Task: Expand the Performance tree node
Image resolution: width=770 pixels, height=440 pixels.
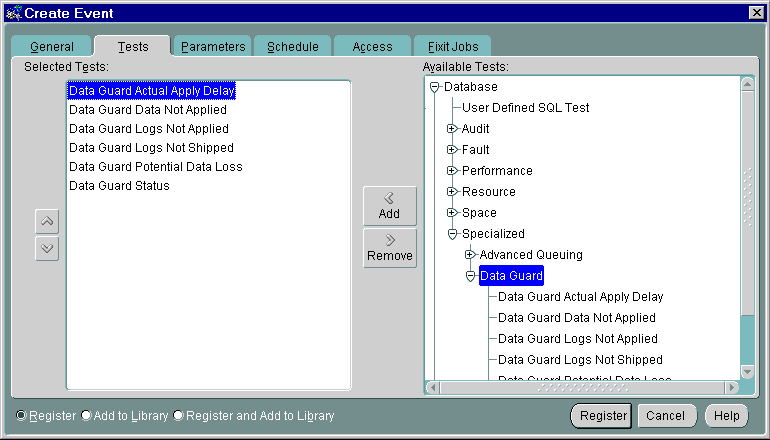Action: pos(452,171)
